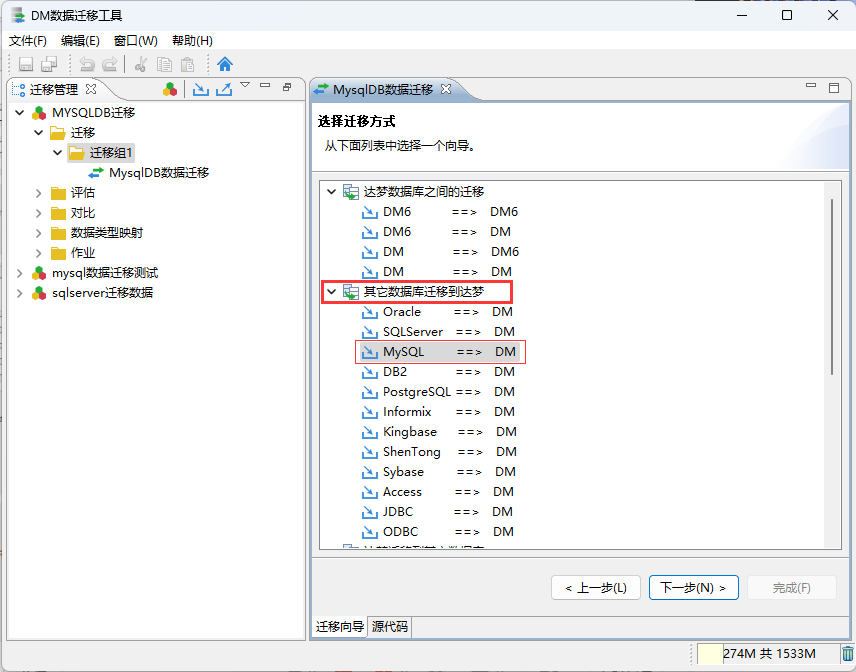Click the 下一步(N) button
Image resolution: width=856 pixels, height=672 pixels.
click(693, 588)
